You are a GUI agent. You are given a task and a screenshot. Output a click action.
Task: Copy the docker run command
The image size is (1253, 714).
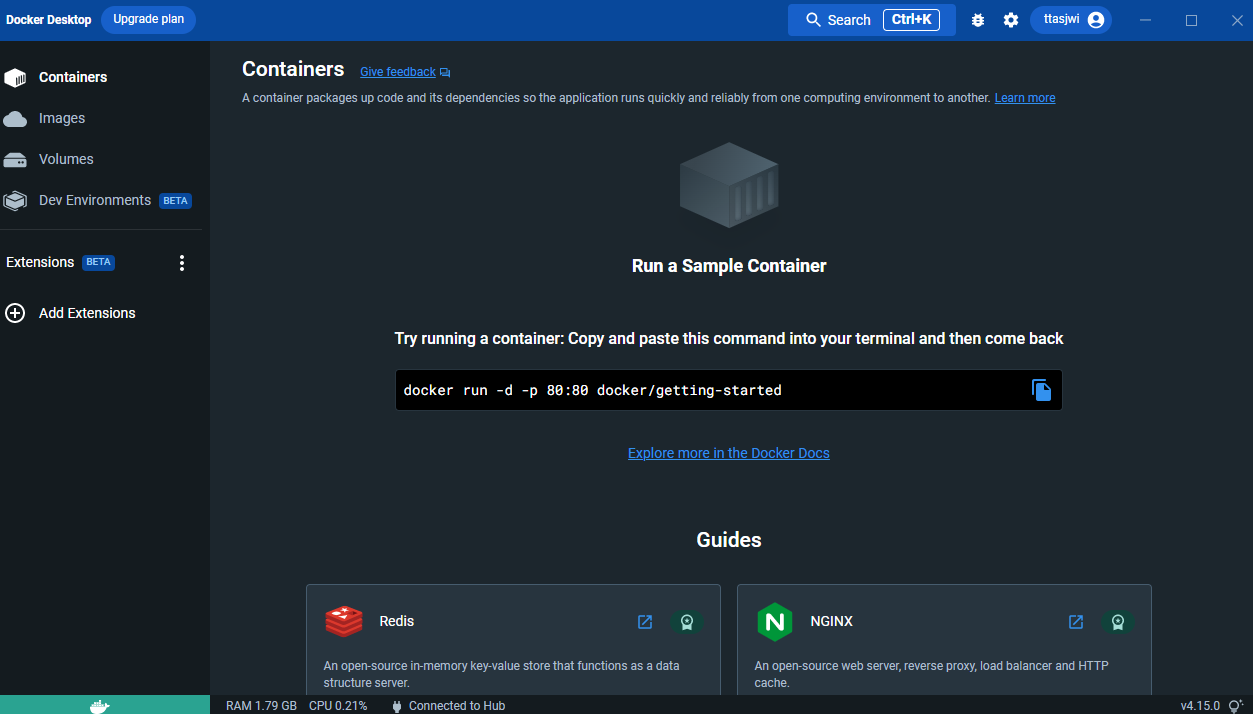tap(1041, 390)
